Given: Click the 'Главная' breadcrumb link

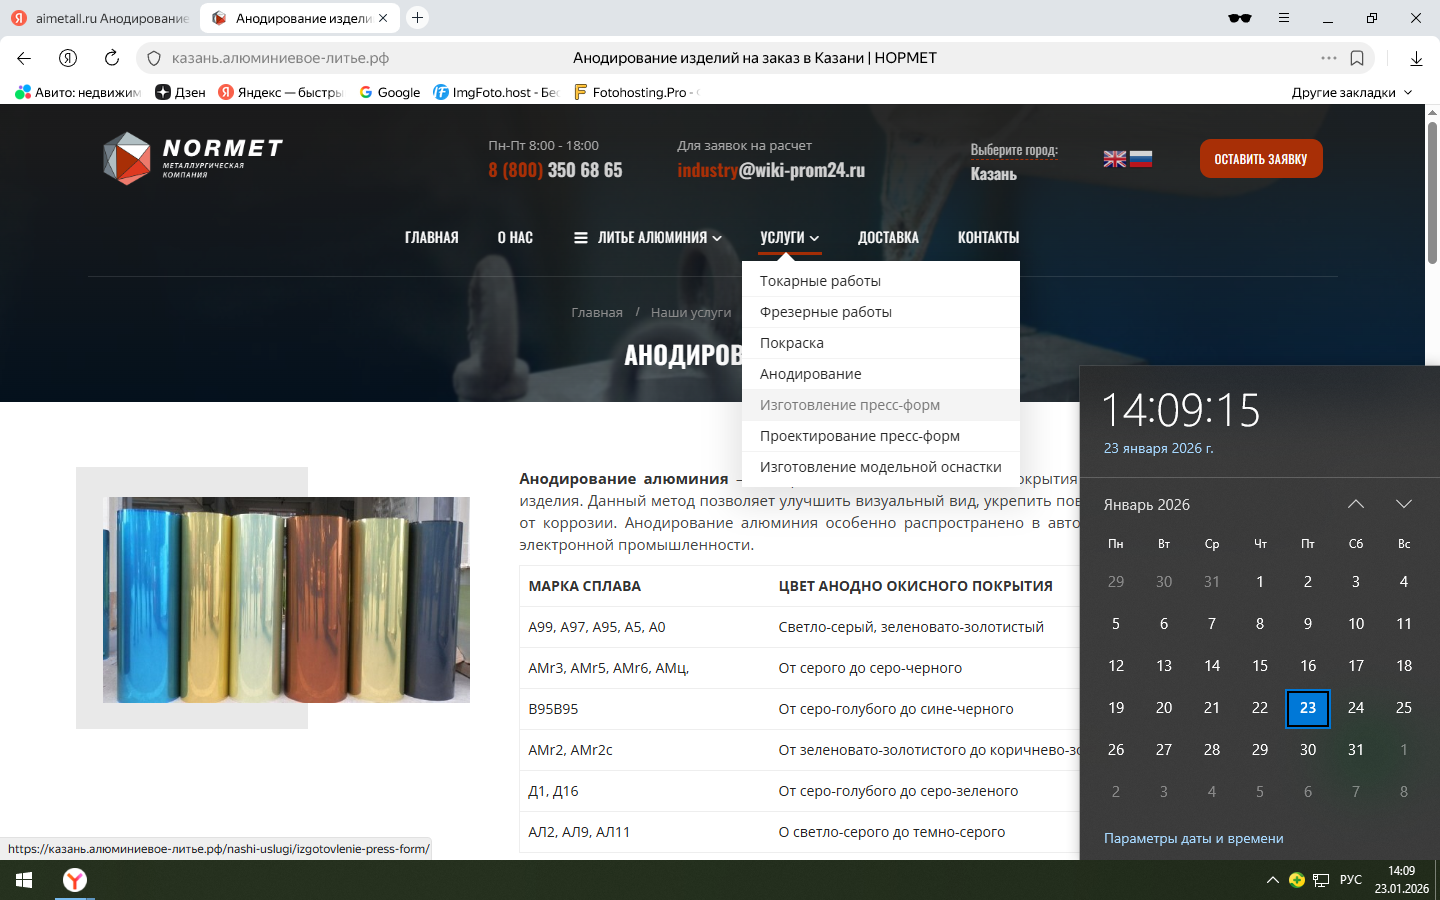Looking at the screenshot, I should click(597, 313).
